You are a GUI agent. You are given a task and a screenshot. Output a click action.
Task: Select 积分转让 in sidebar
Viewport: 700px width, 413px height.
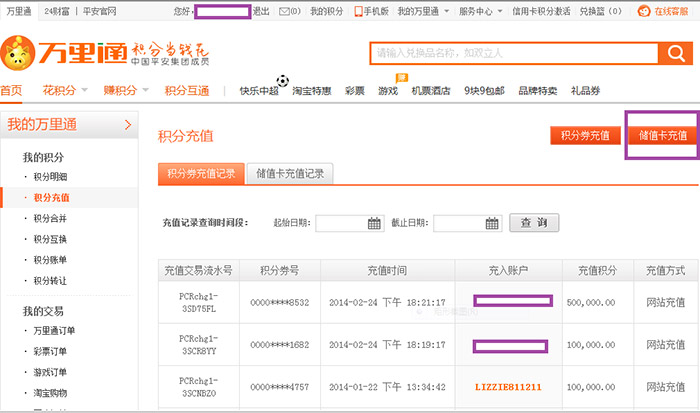click(50, 281)
